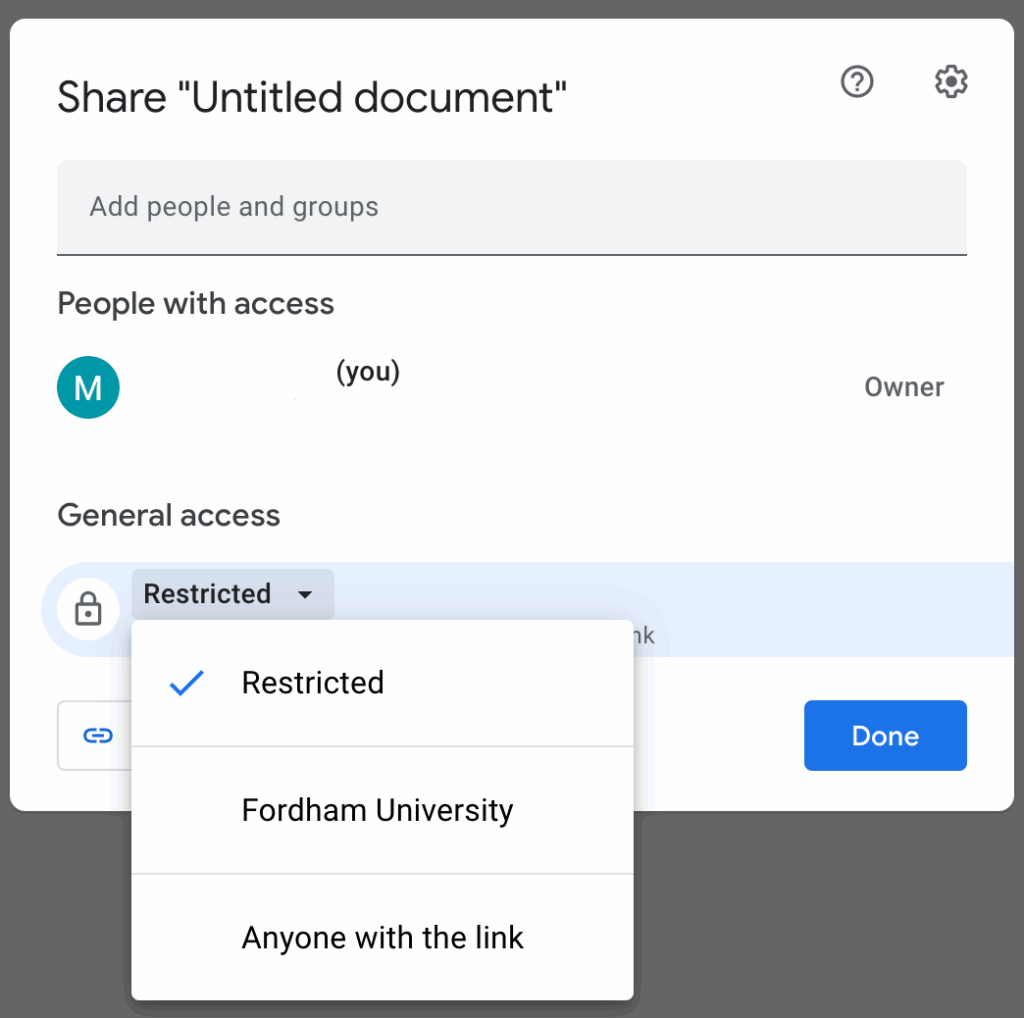Open sharing settings gear icon
Screen dimensions: 1024x1018
click(x=951, y=82)
